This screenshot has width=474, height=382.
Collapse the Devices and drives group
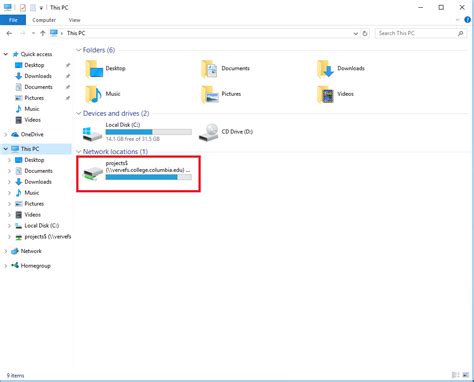79,114
